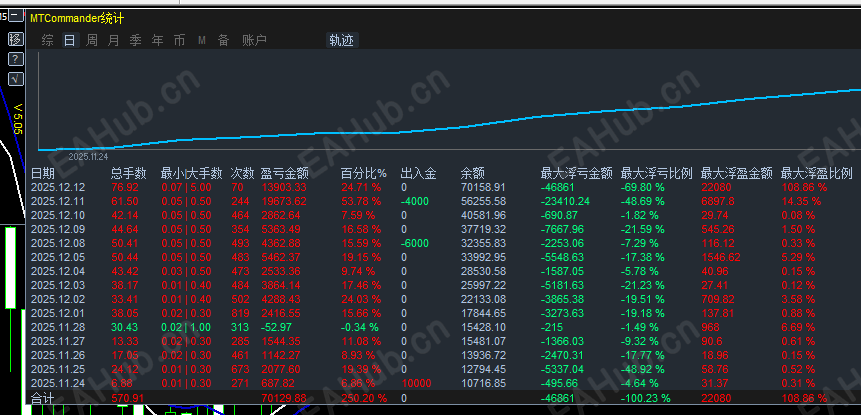Click the 余额 column header
The height and width of the screenshot is (415, 861).
[472, 174]
